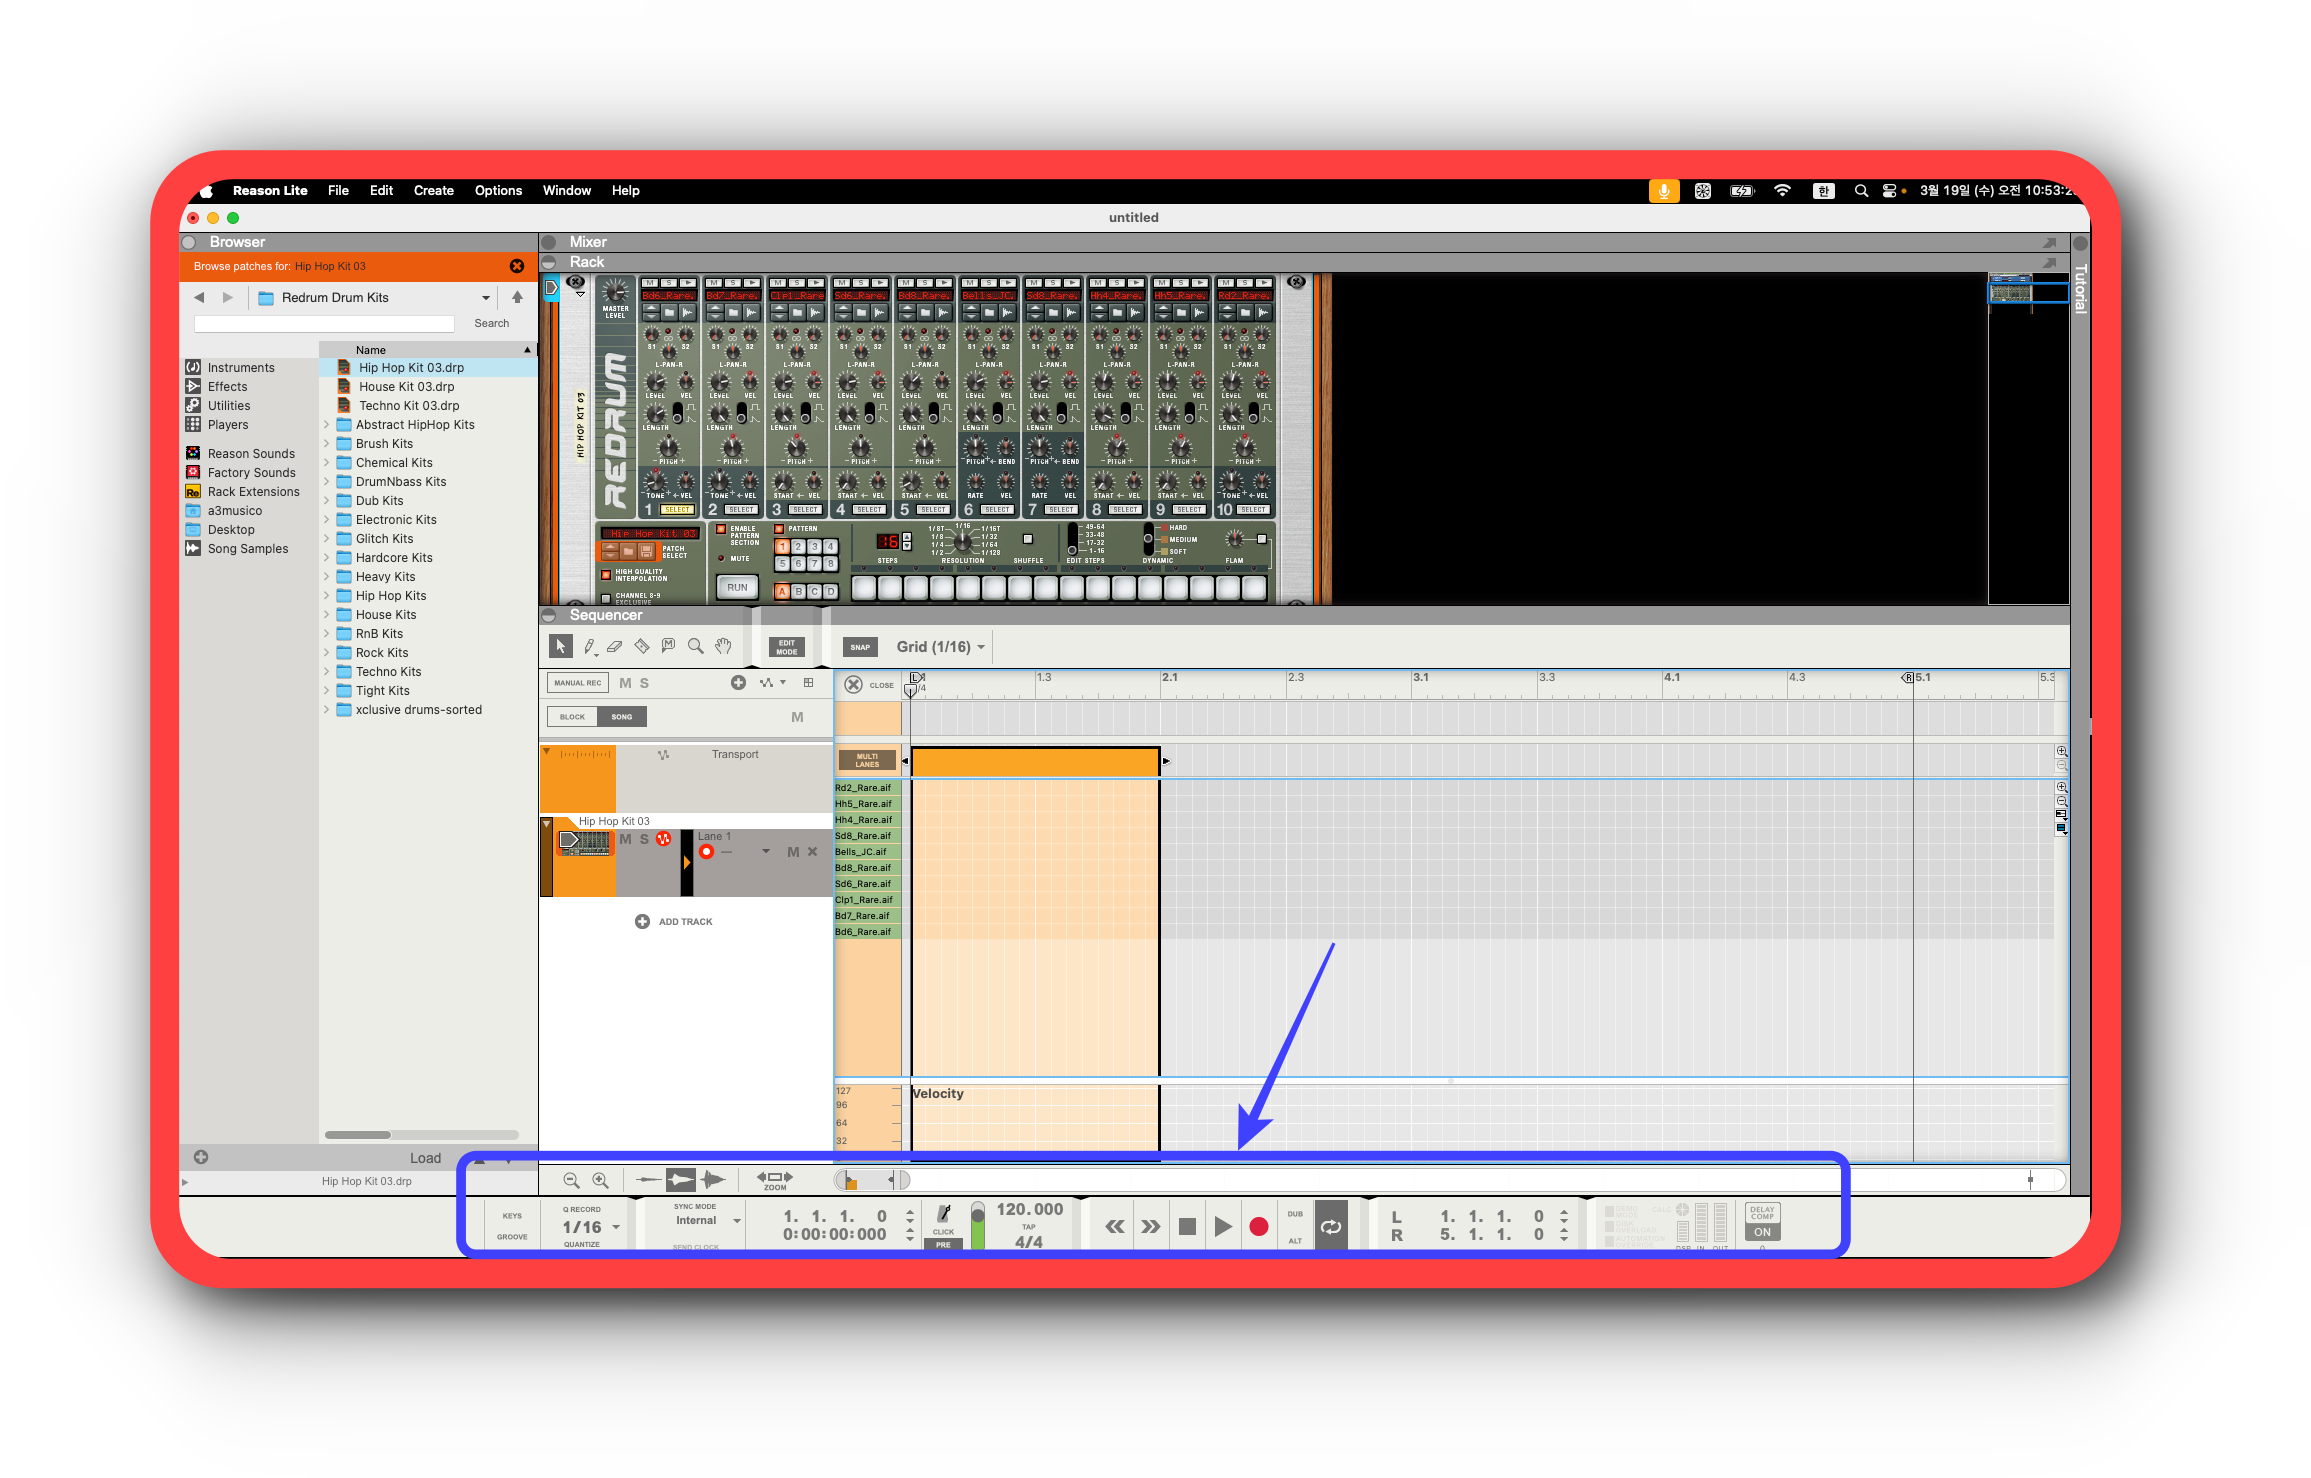
Task: Select the Hand tool
Action: point(723,647)
